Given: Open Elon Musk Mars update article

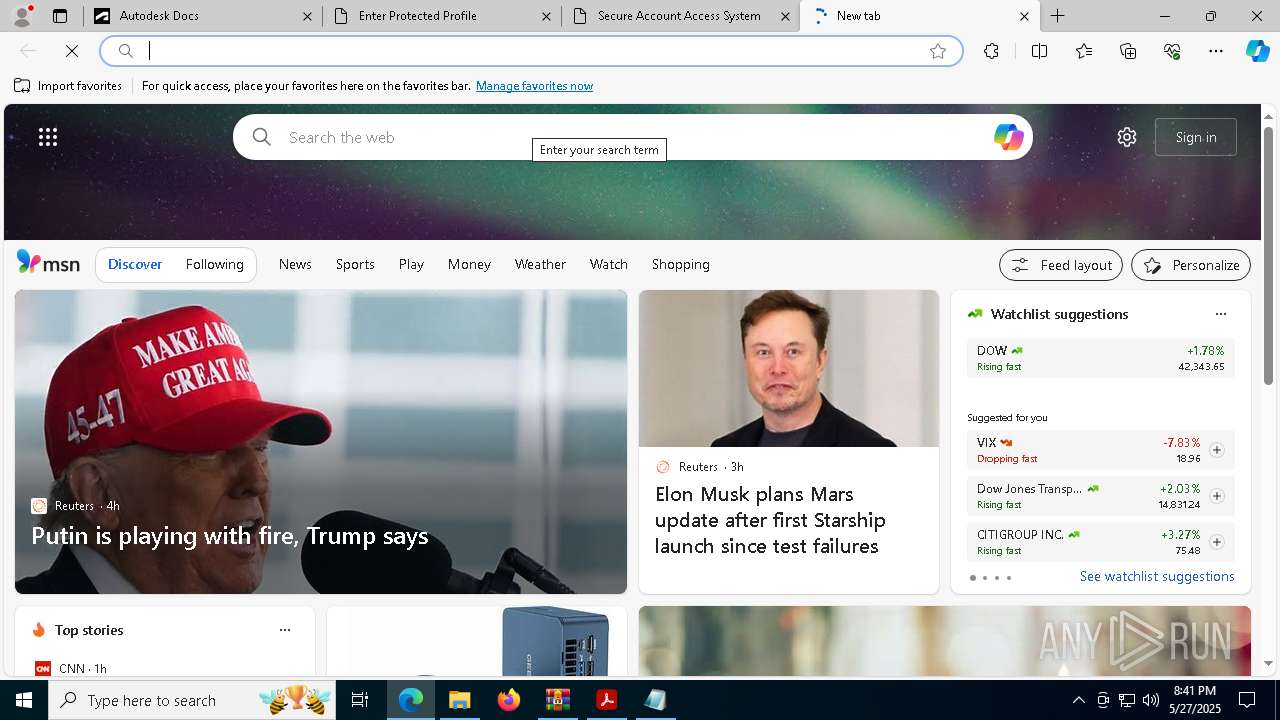Looking at the screenshot, I should [789, 442].
